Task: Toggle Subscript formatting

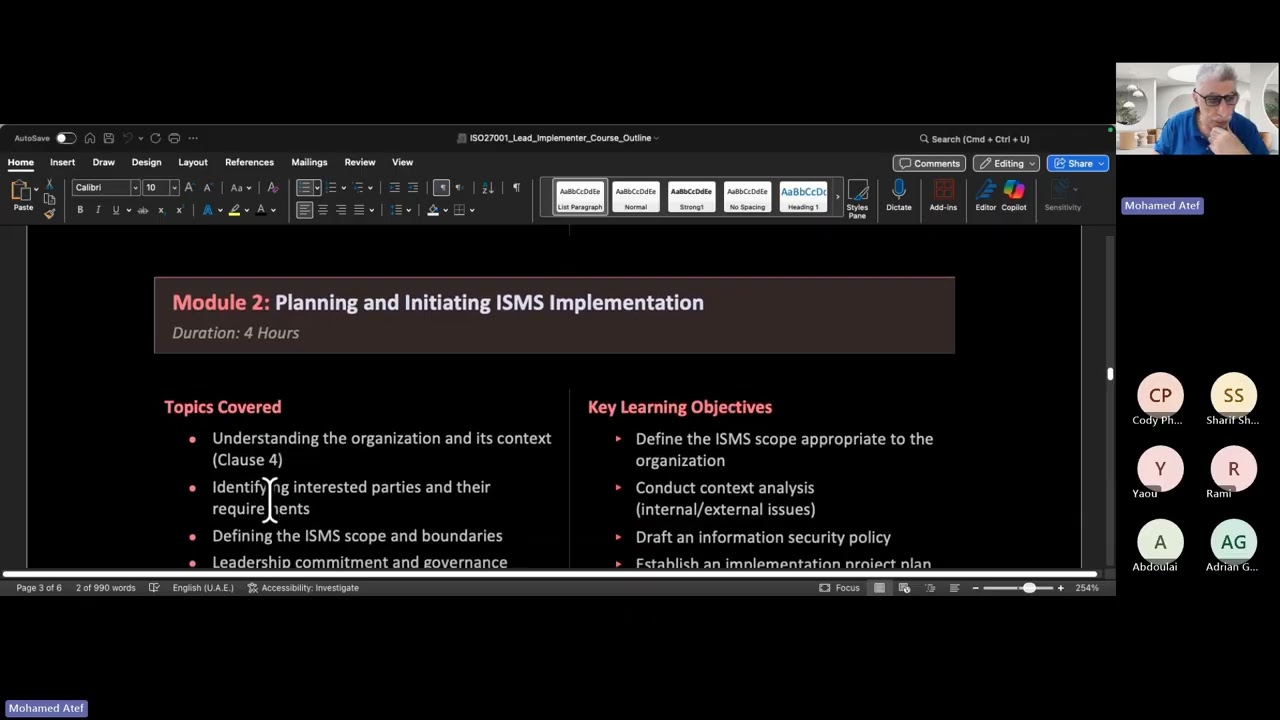Action: (x=161, y=210)
